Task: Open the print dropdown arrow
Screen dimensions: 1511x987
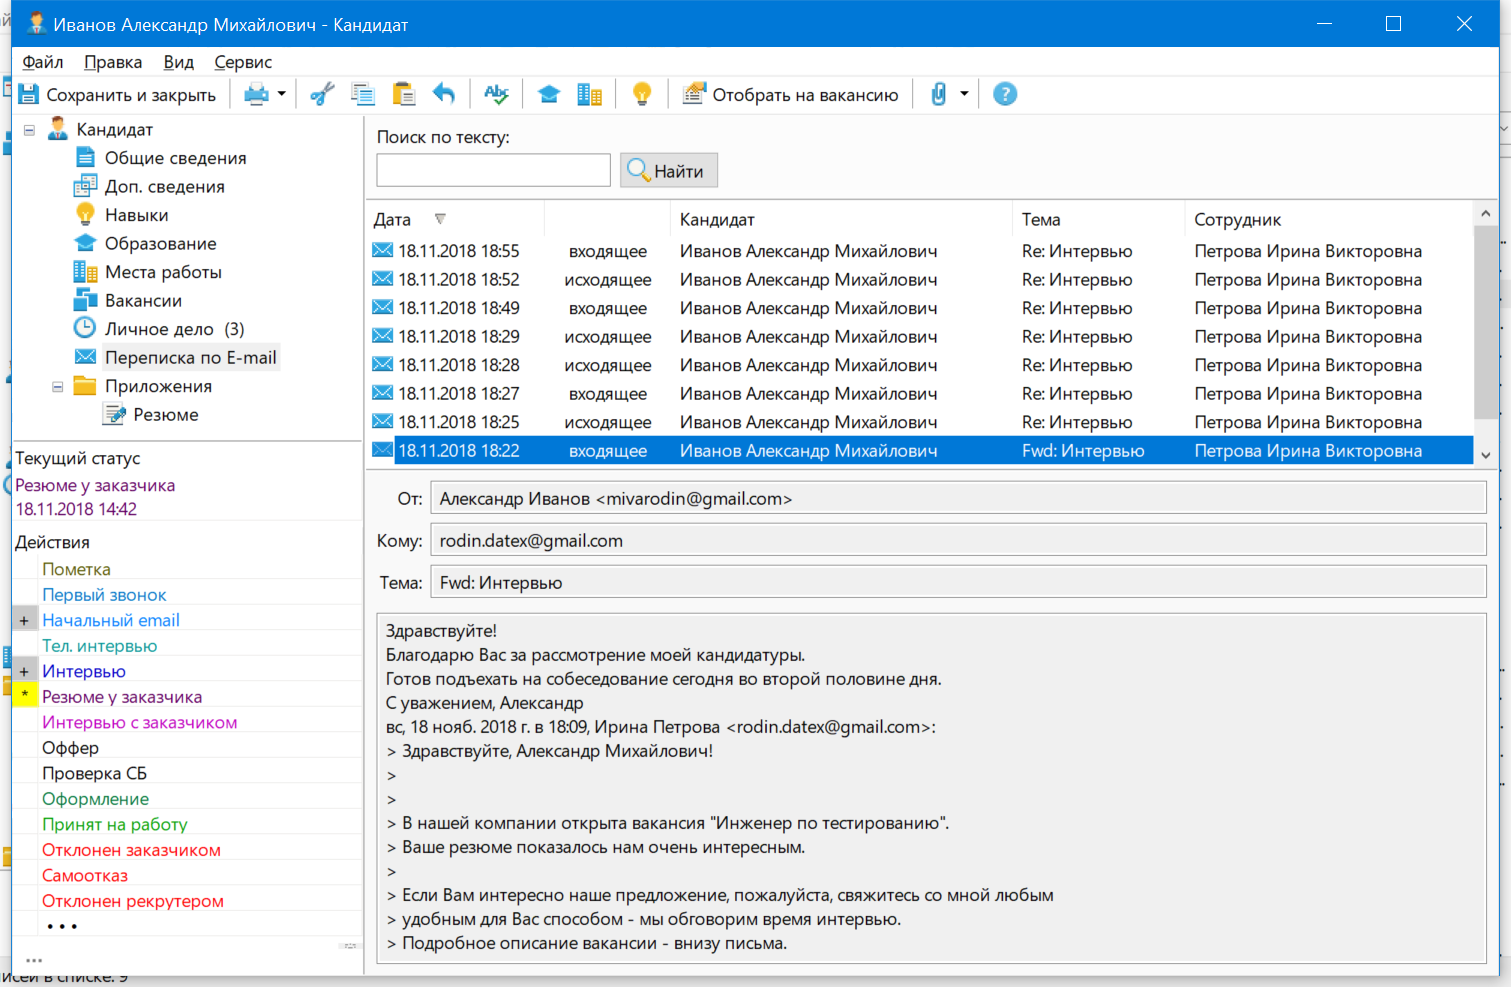Action: [282, 95]
